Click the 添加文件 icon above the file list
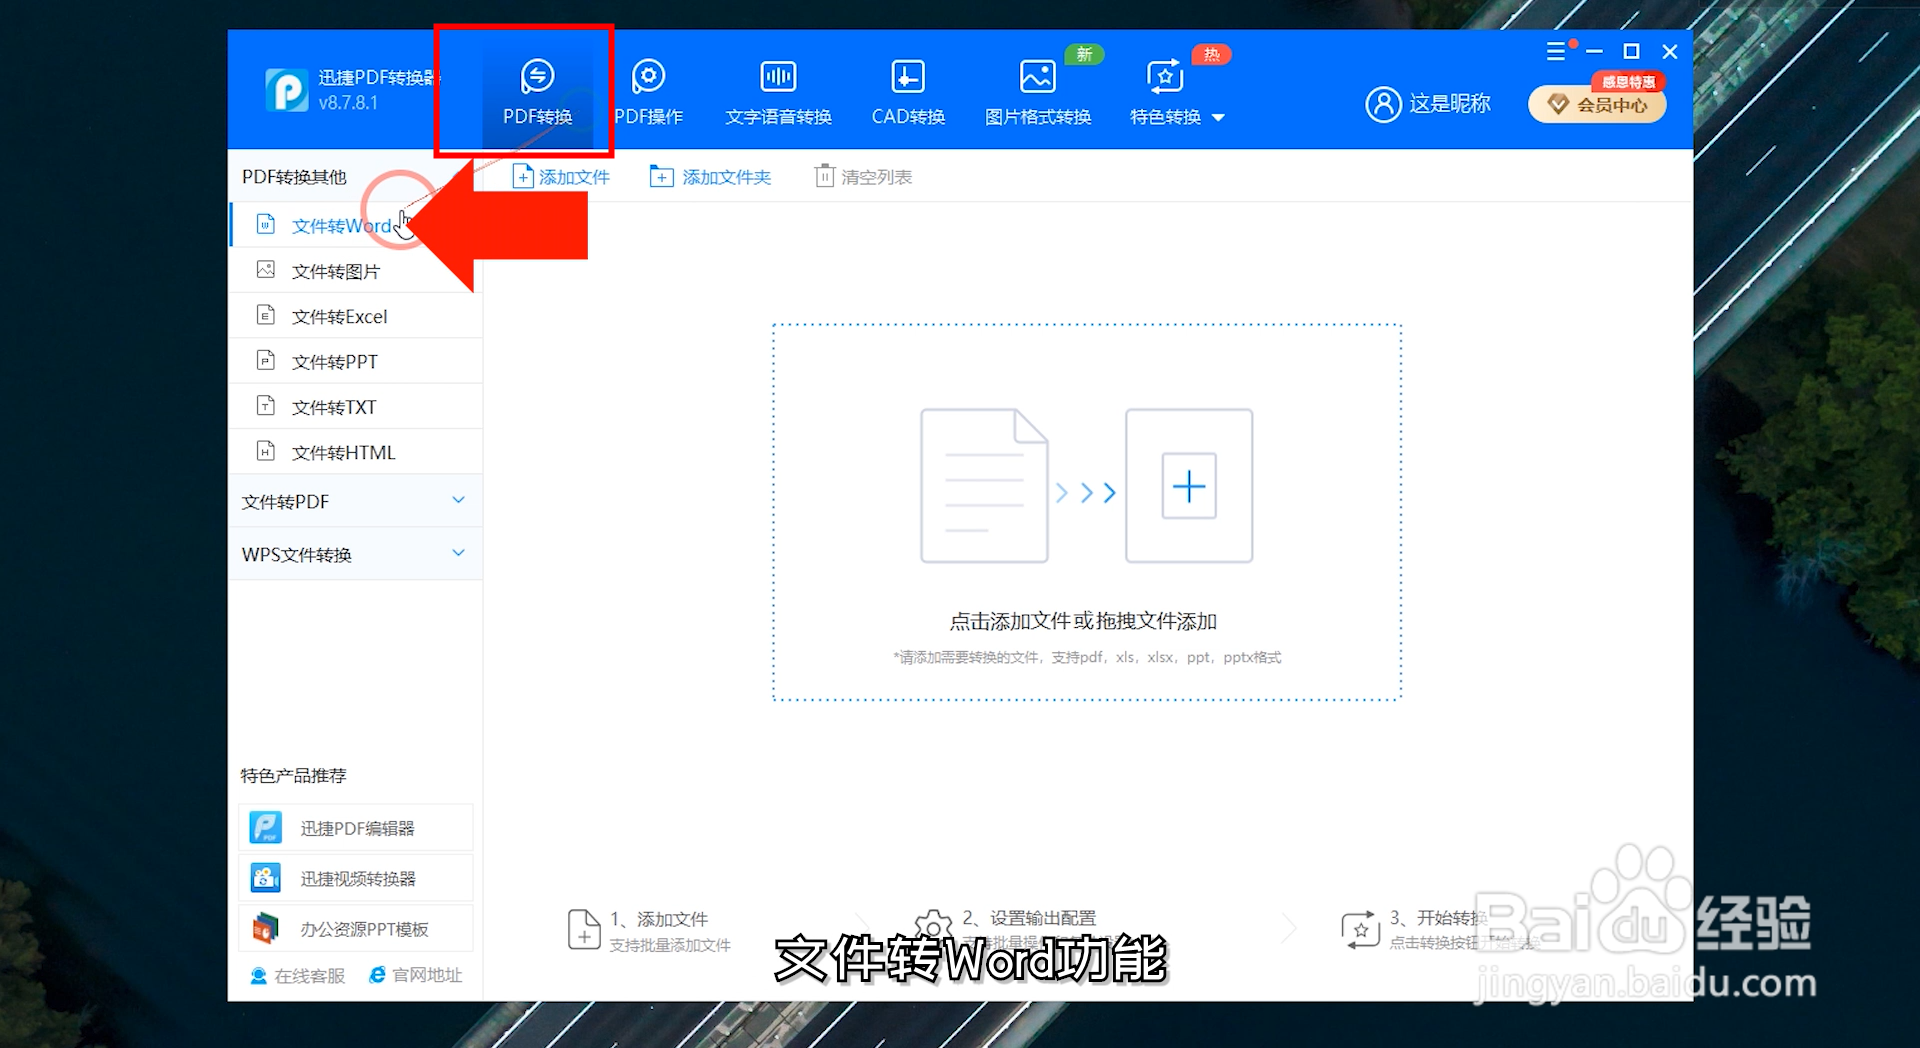This screenshot has width=1920, height=1048. [x=523, y=176]
